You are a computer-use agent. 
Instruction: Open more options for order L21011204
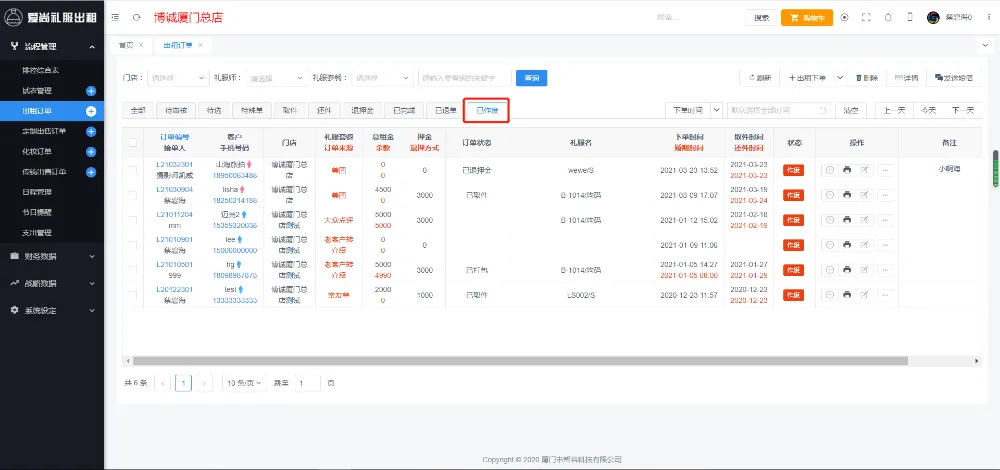point(884,220)
